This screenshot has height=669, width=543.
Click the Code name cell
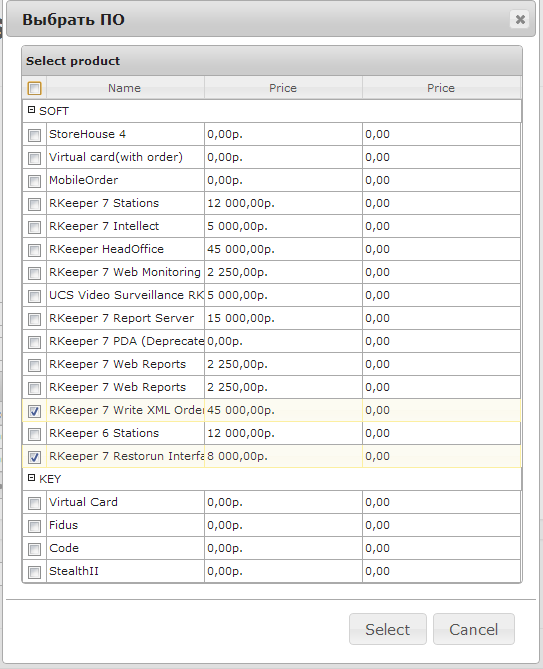125,549
